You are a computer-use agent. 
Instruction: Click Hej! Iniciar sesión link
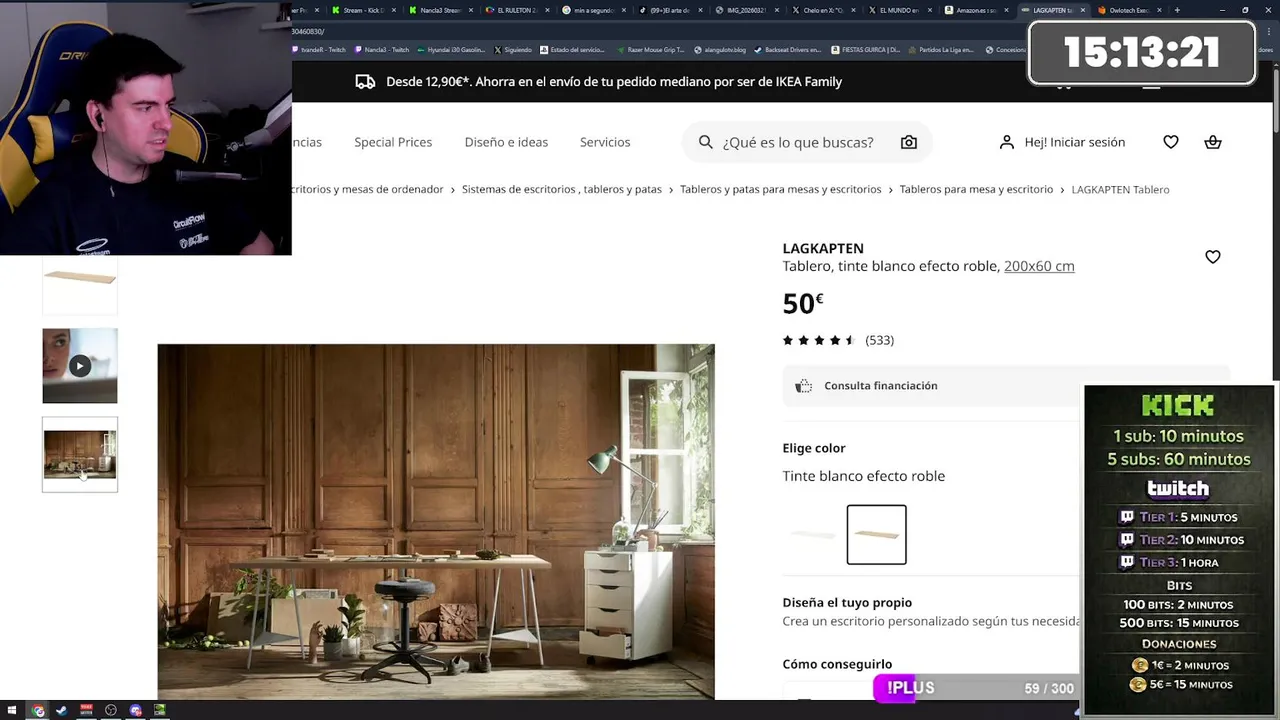(1074, 142)
